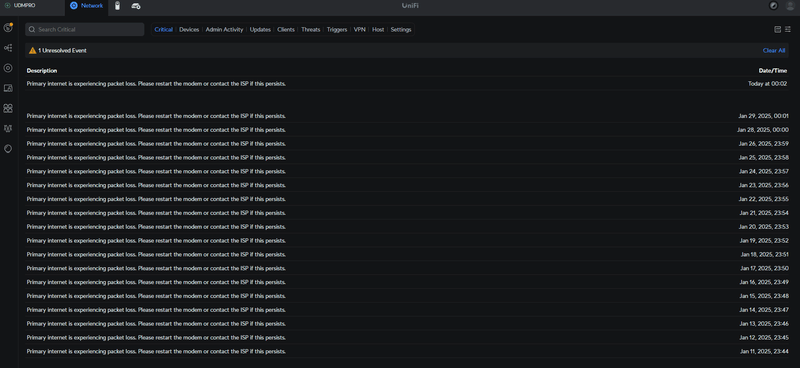This screenshot has height=368, width=800.
Task: Click the warning triangle by Unresolved Event
Action: click(33, 51)
